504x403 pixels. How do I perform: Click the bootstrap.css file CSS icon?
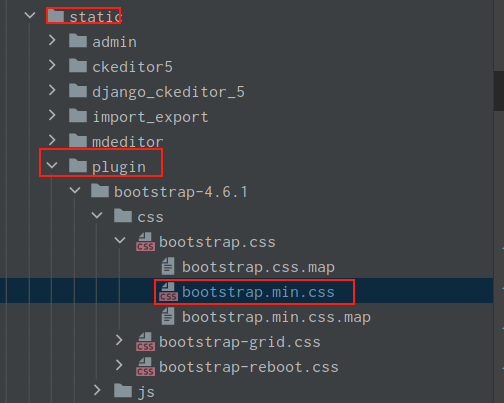coord(145,242)
